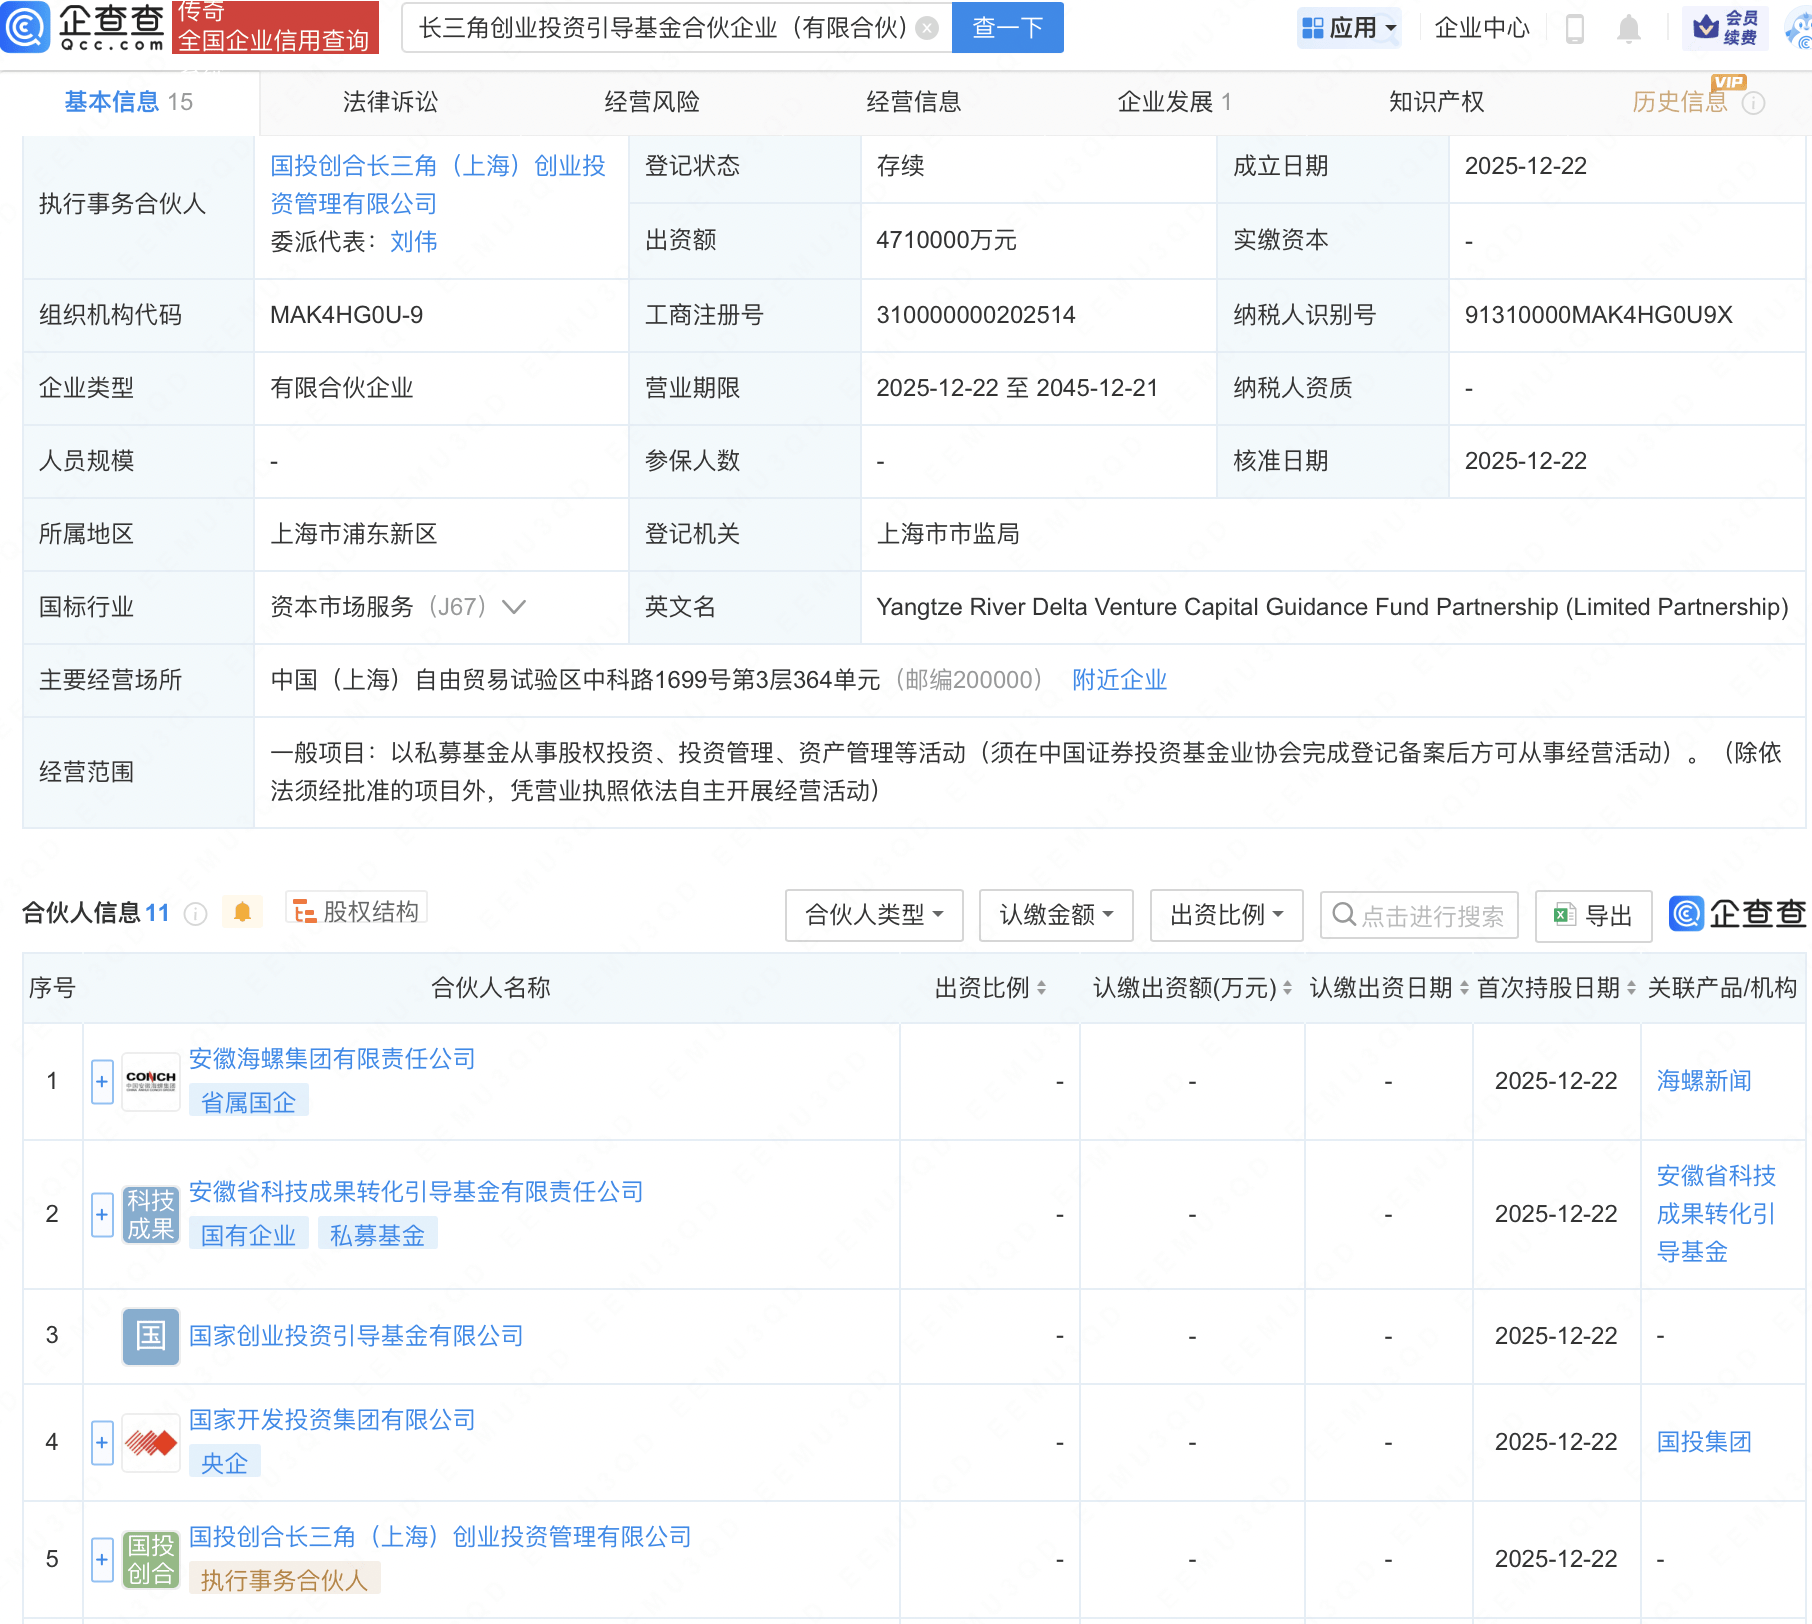Click the magnifier icon in partner search box
1812x1624 pixels.
pyautogui.click(x=1344, y=914)
